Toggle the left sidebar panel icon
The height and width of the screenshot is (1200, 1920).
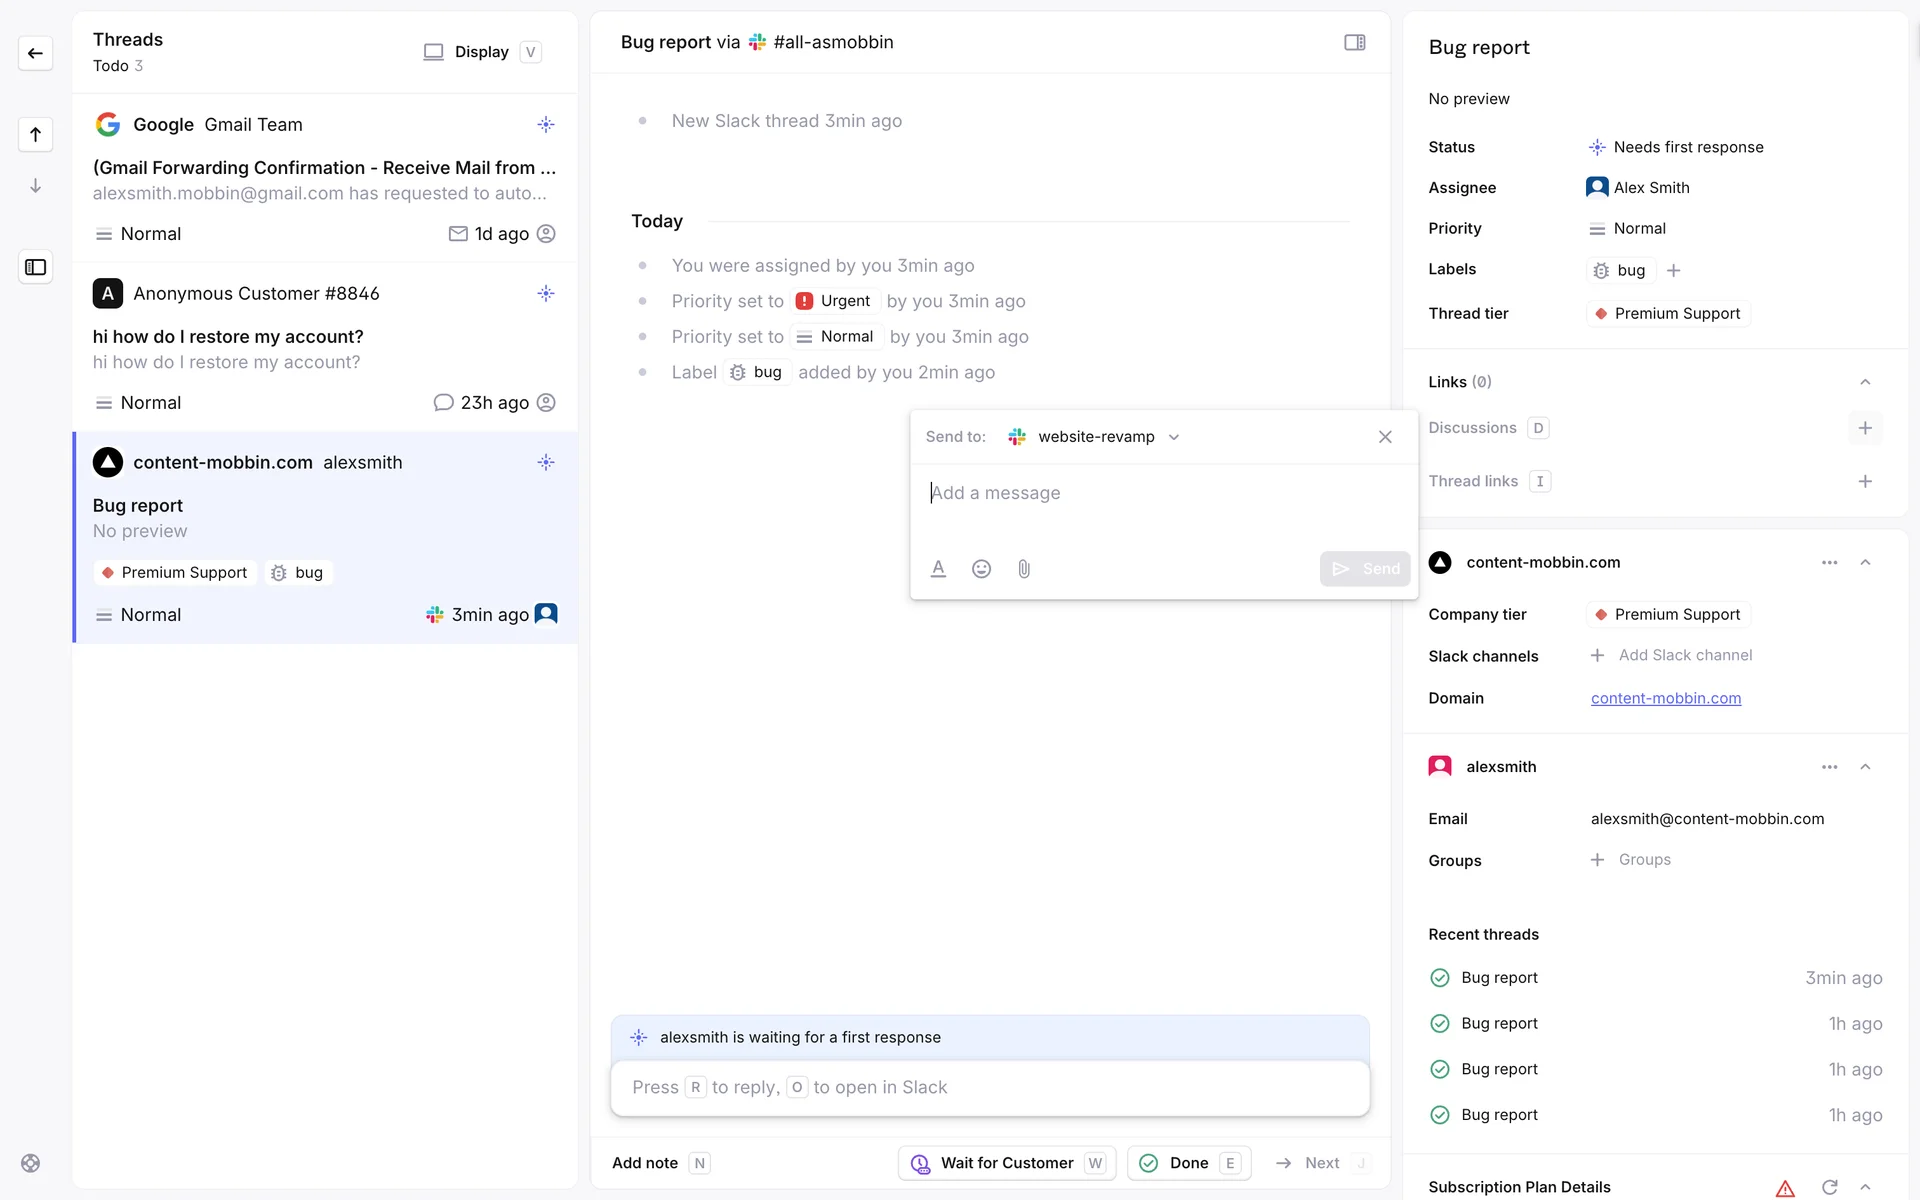point(36,267)
